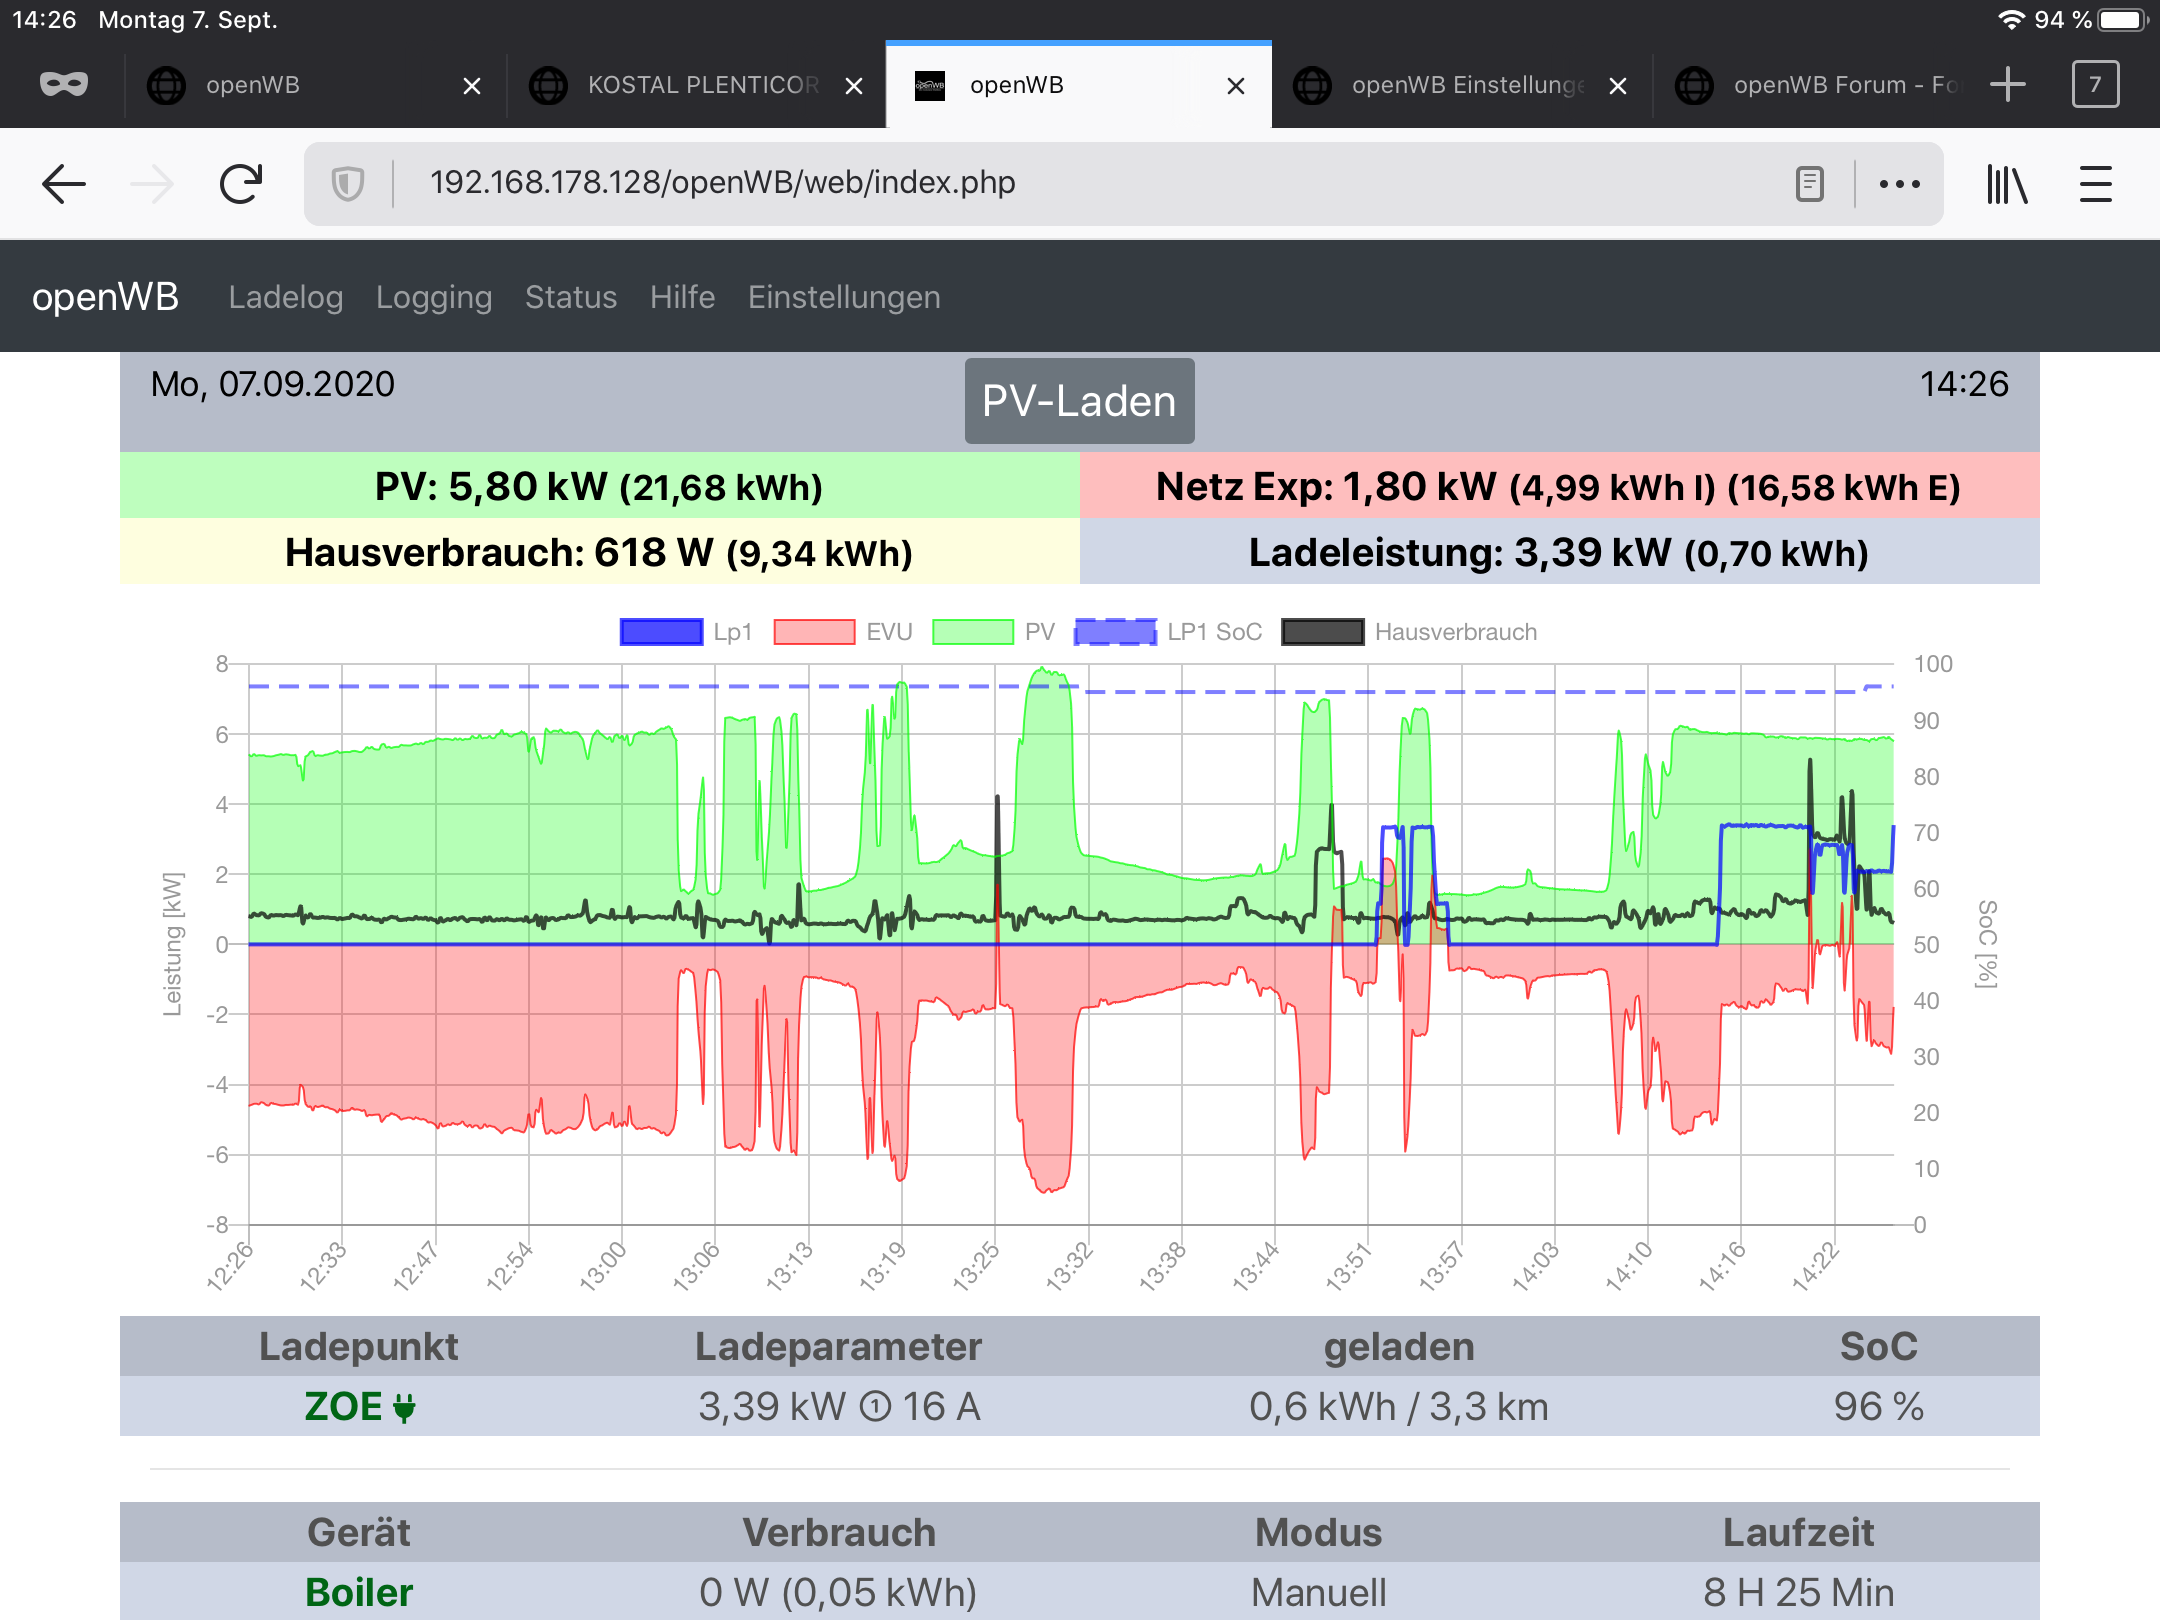
Task: Reload the current page
Action: point(241,184)
